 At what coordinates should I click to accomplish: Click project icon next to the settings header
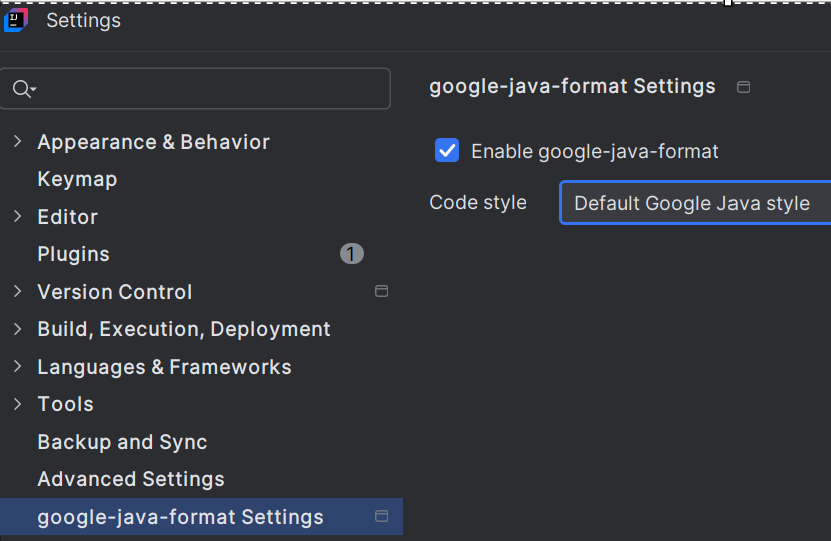coord(743,87)
